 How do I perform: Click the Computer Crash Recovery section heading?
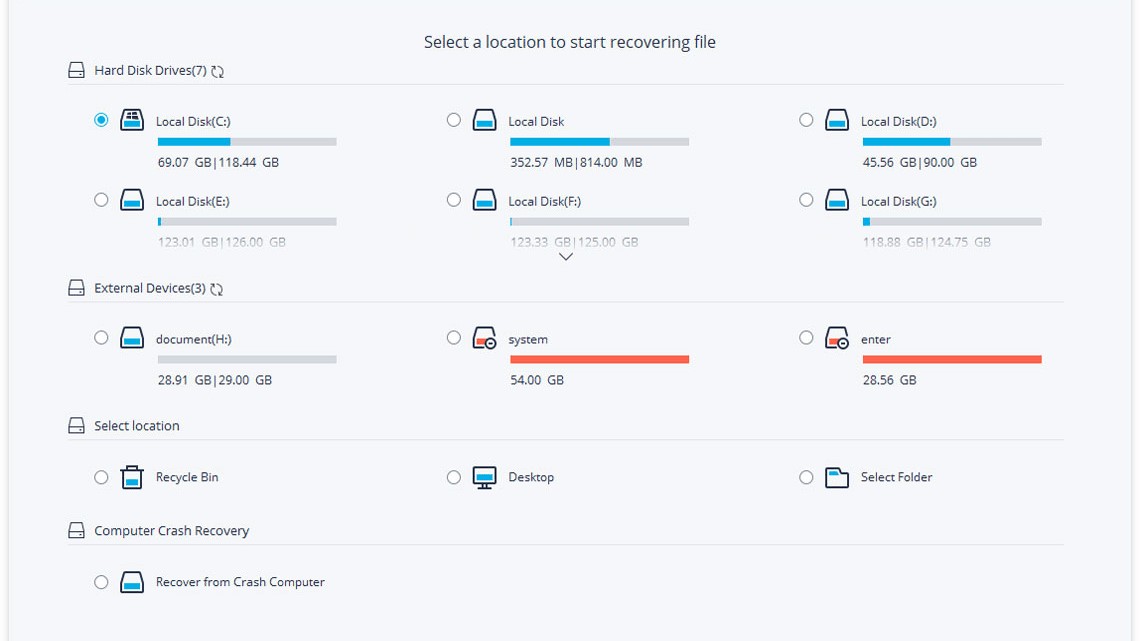point(171,531)
